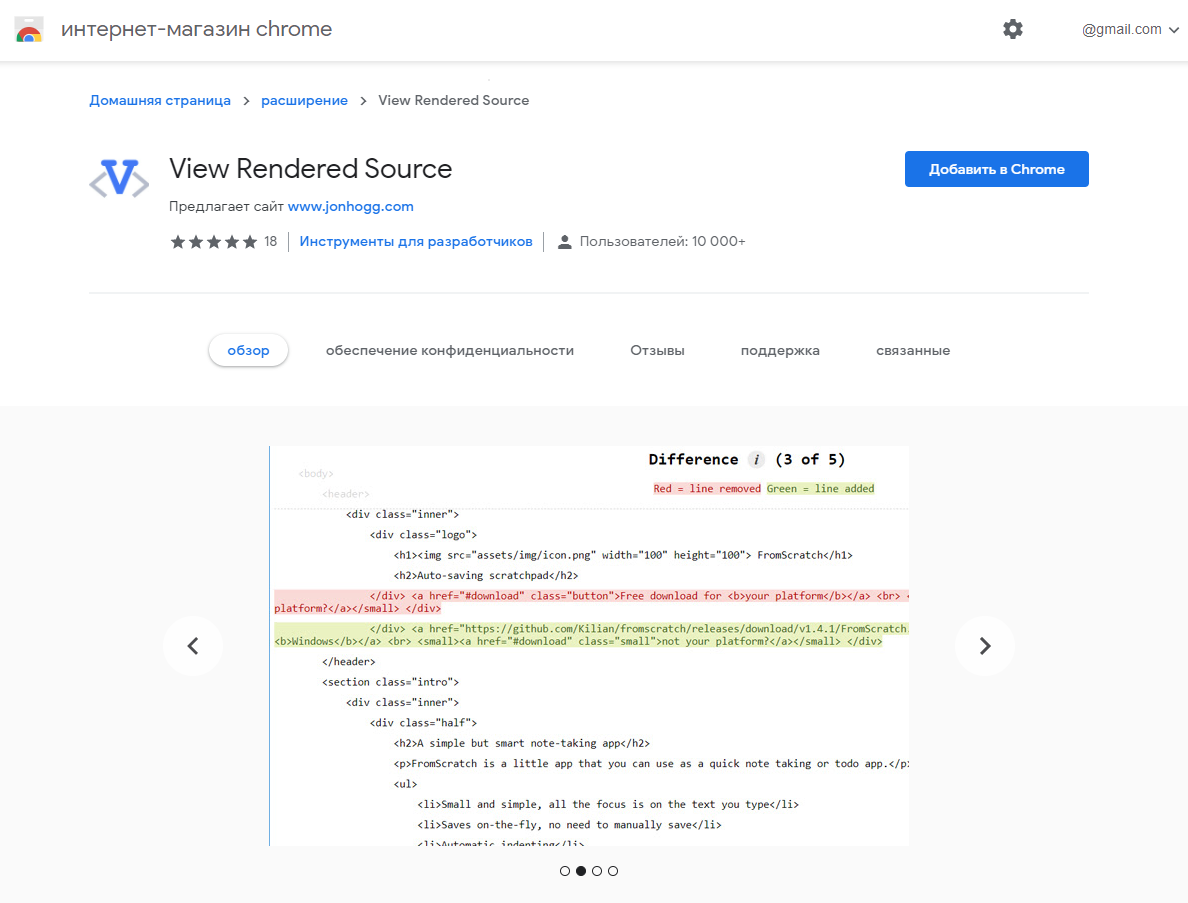The image size is (1188, 903).
Task: Go to Домашняя страница breadcrumb
Action: coord(160,100)
